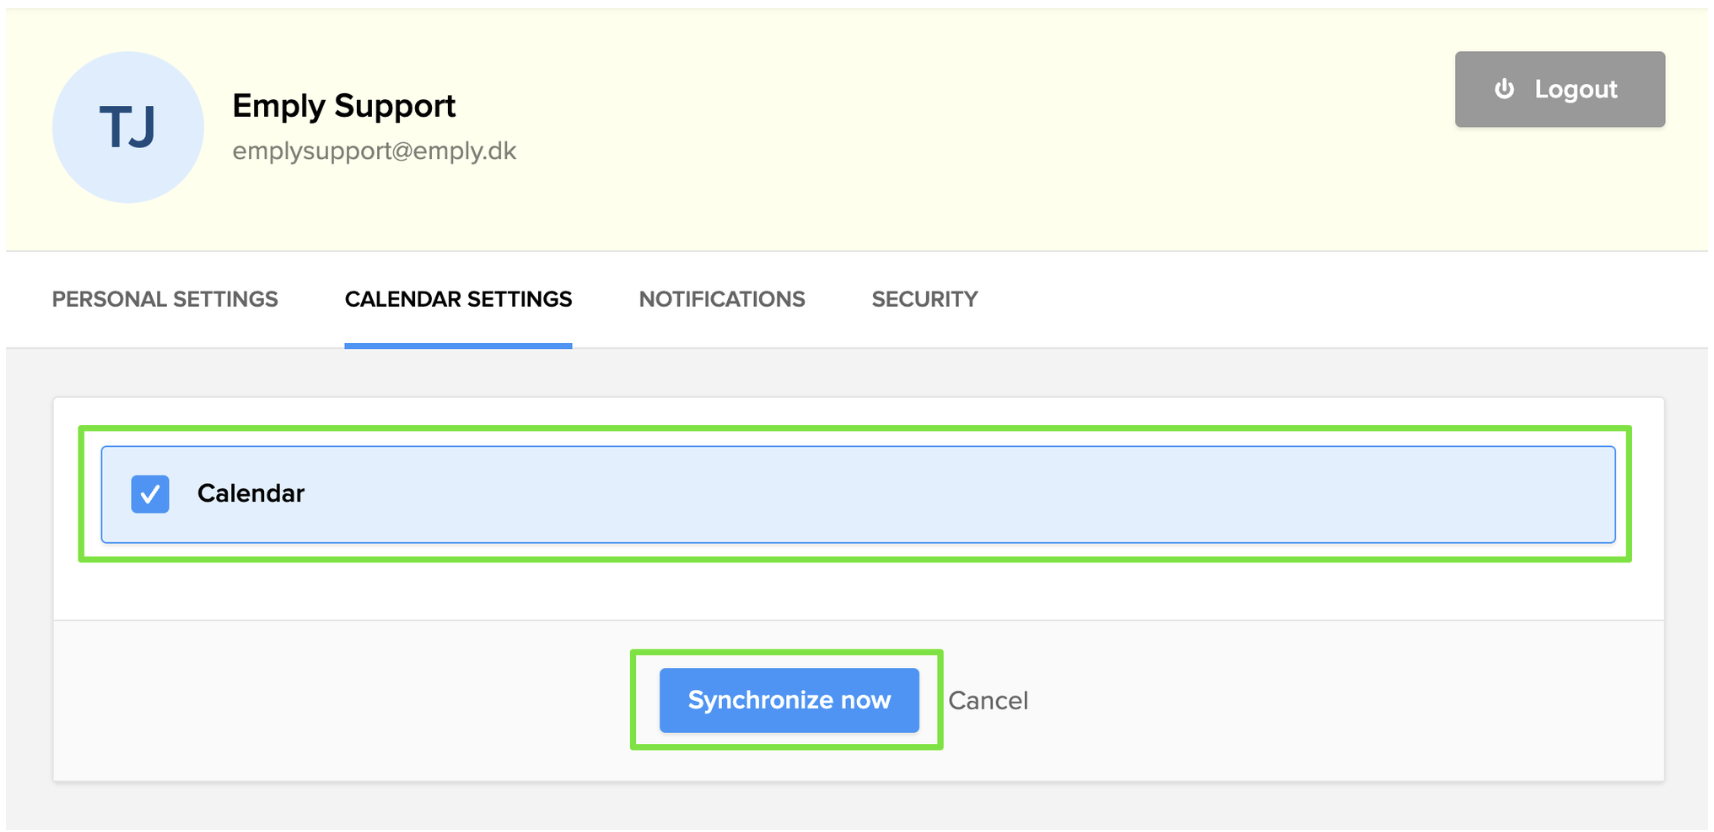Uncheck the Calendar checkbox
1714x832 pixels.
[150, 494]
